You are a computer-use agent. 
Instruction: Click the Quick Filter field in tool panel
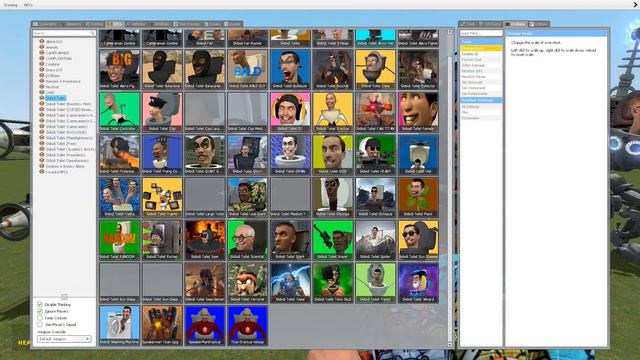(481, 33)
